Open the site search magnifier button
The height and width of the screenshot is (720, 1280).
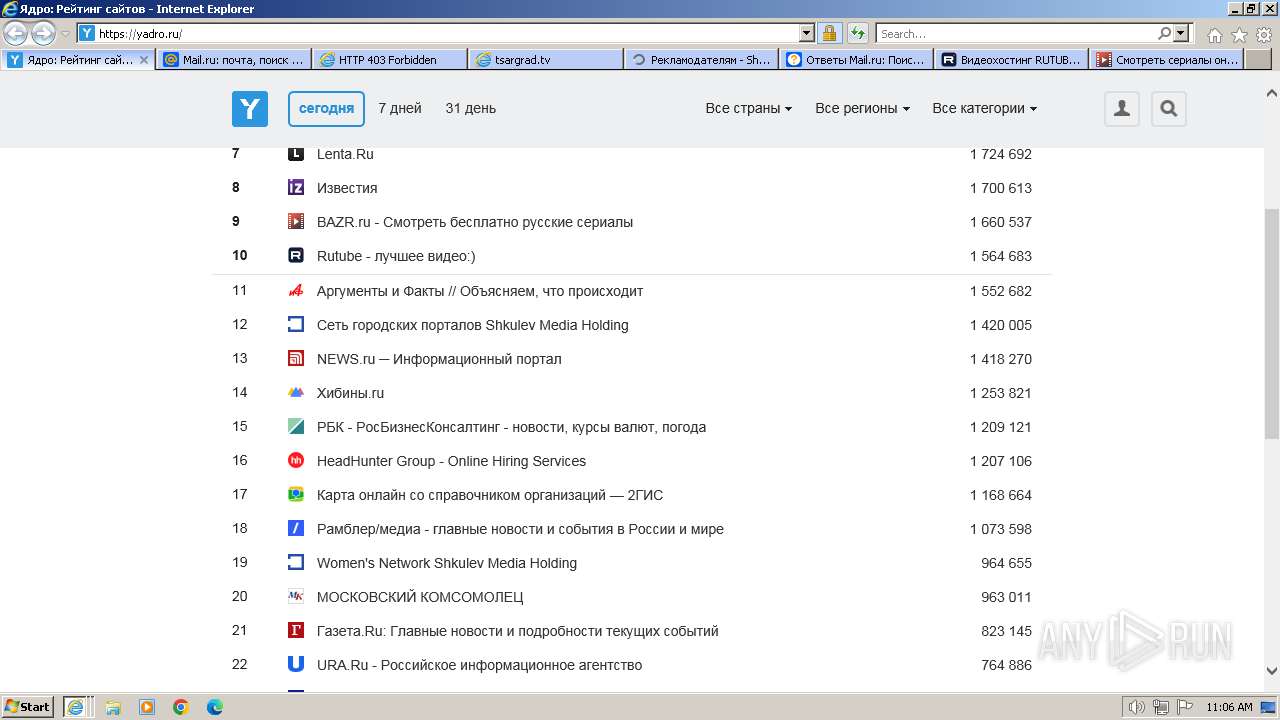tap(1169, 109)
